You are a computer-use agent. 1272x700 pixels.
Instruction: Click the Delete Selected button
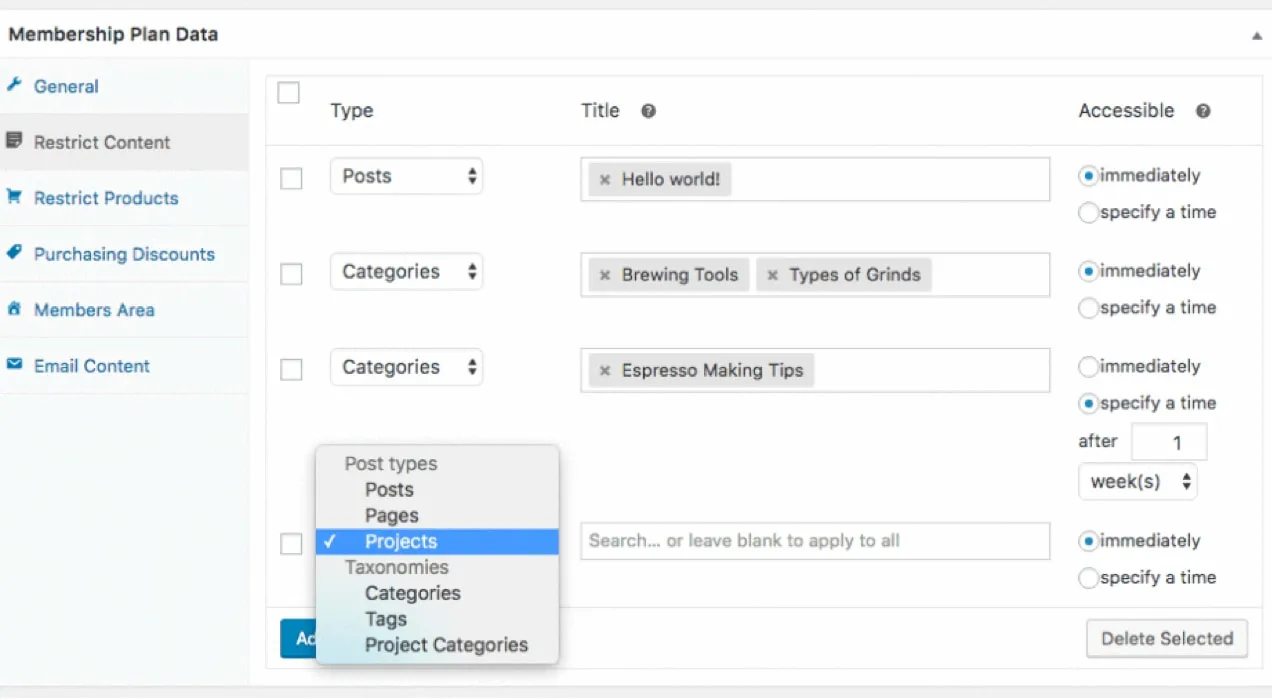[x=1167, y=638]
